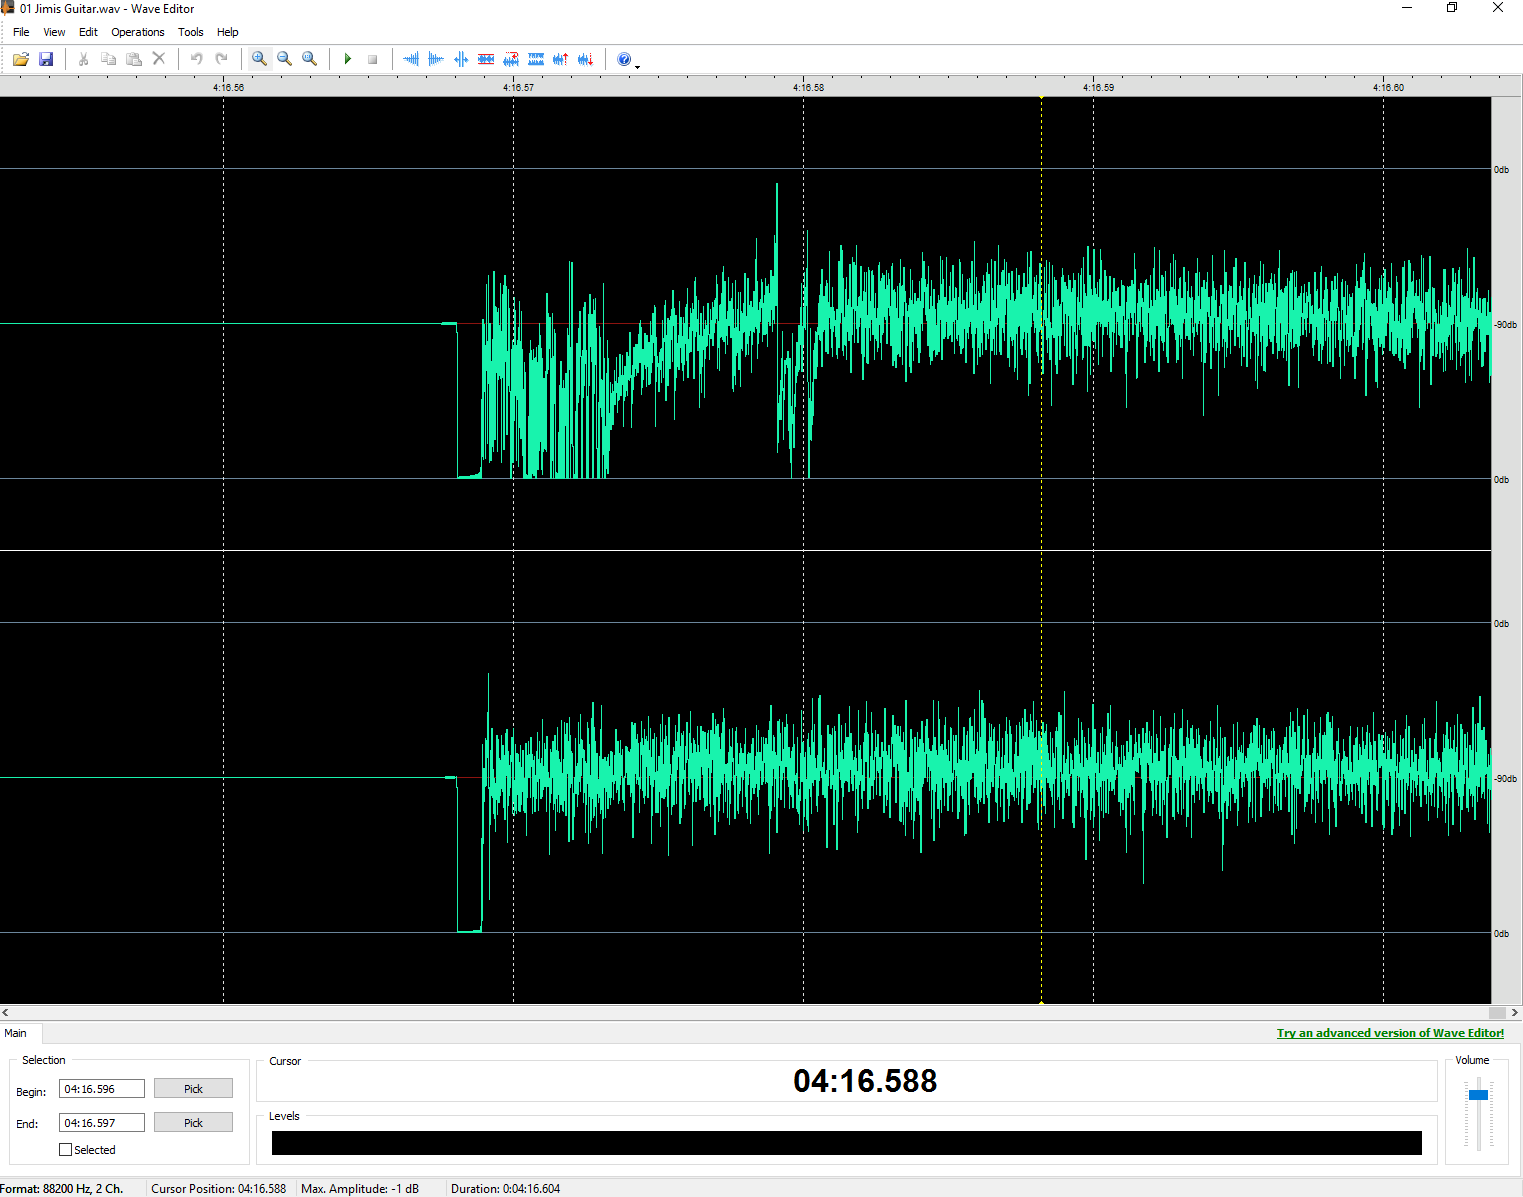This screenshot has width=1523, height=1197.
Task: Zoom in on the waveform
Action: [x=259, y=59]
